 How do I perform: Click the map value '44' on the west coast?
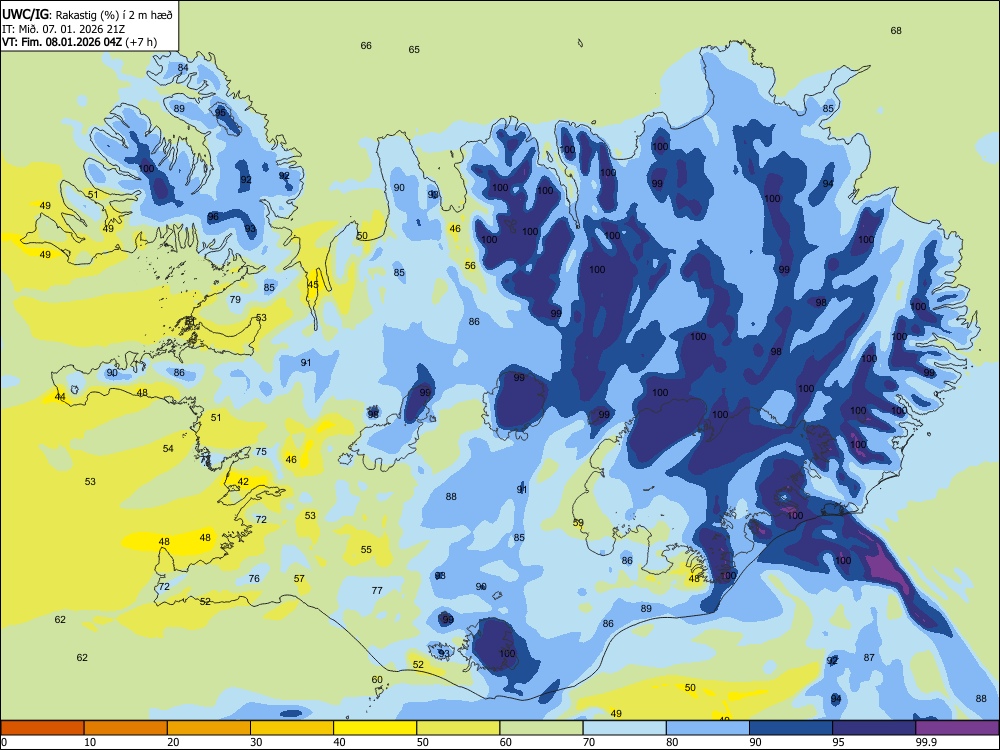(60, 397)
